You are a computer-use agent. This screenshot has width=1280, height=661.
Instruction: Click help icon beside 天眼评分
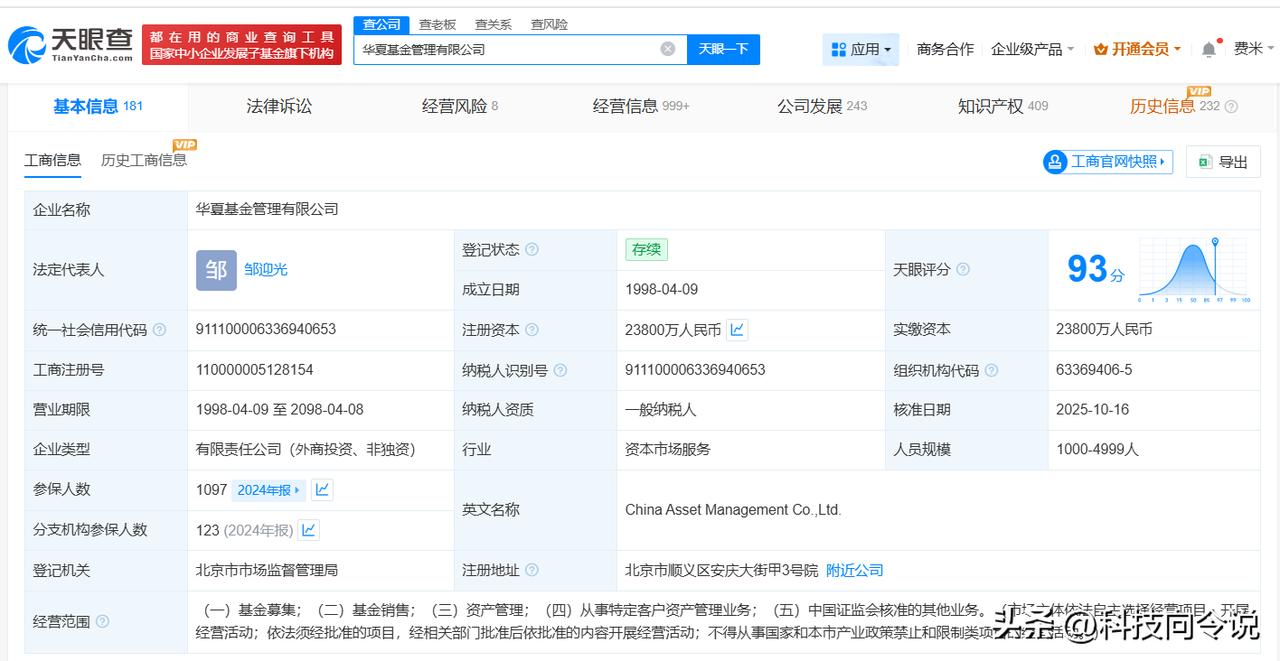point(963,269)
